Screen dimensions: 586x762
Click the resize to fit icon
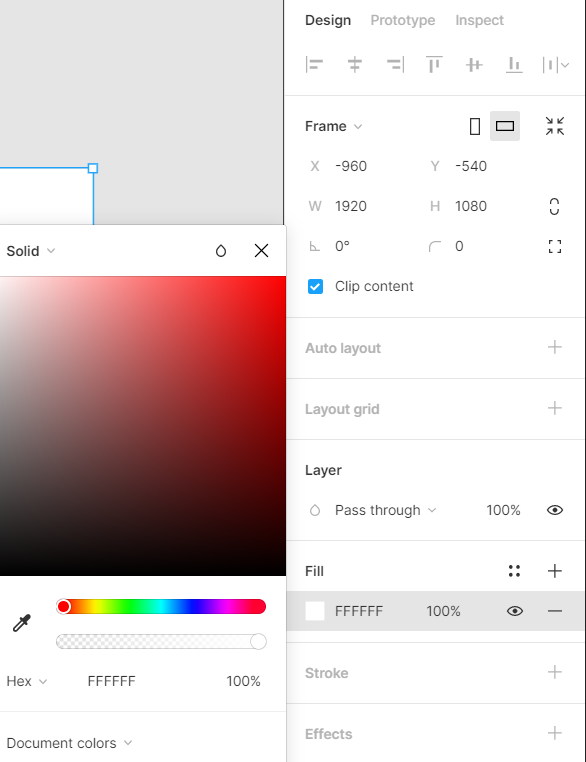click(x=554, y=126)
